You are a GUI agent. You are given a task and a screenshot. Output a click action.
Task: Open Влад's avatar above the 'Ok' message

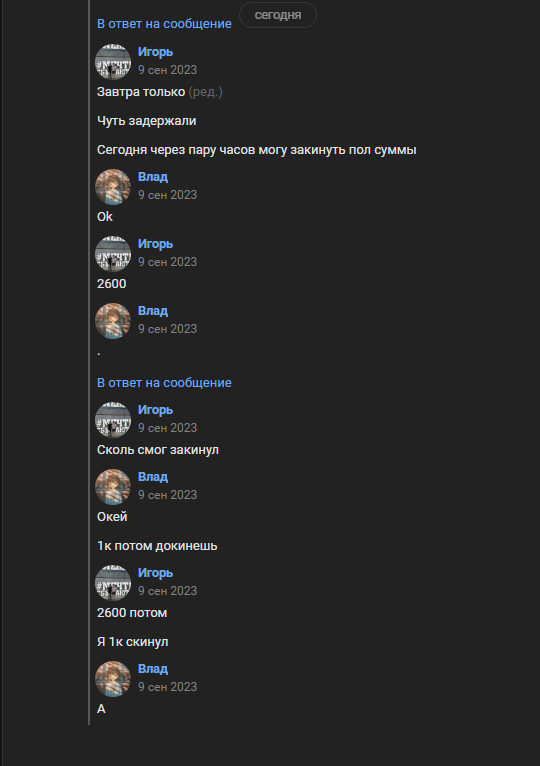point(113,187)
